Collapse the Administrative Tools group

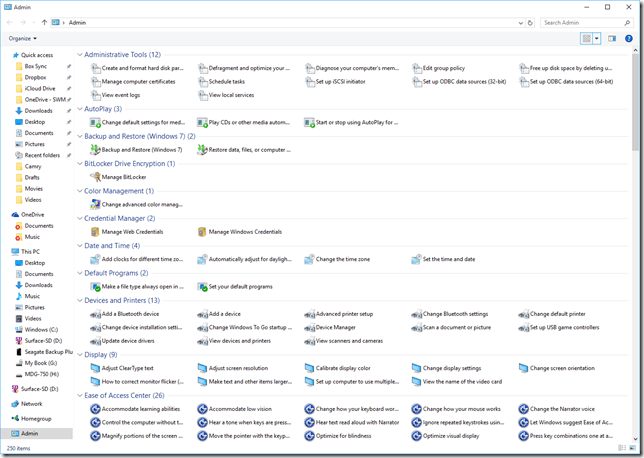[x=80, y=55]
